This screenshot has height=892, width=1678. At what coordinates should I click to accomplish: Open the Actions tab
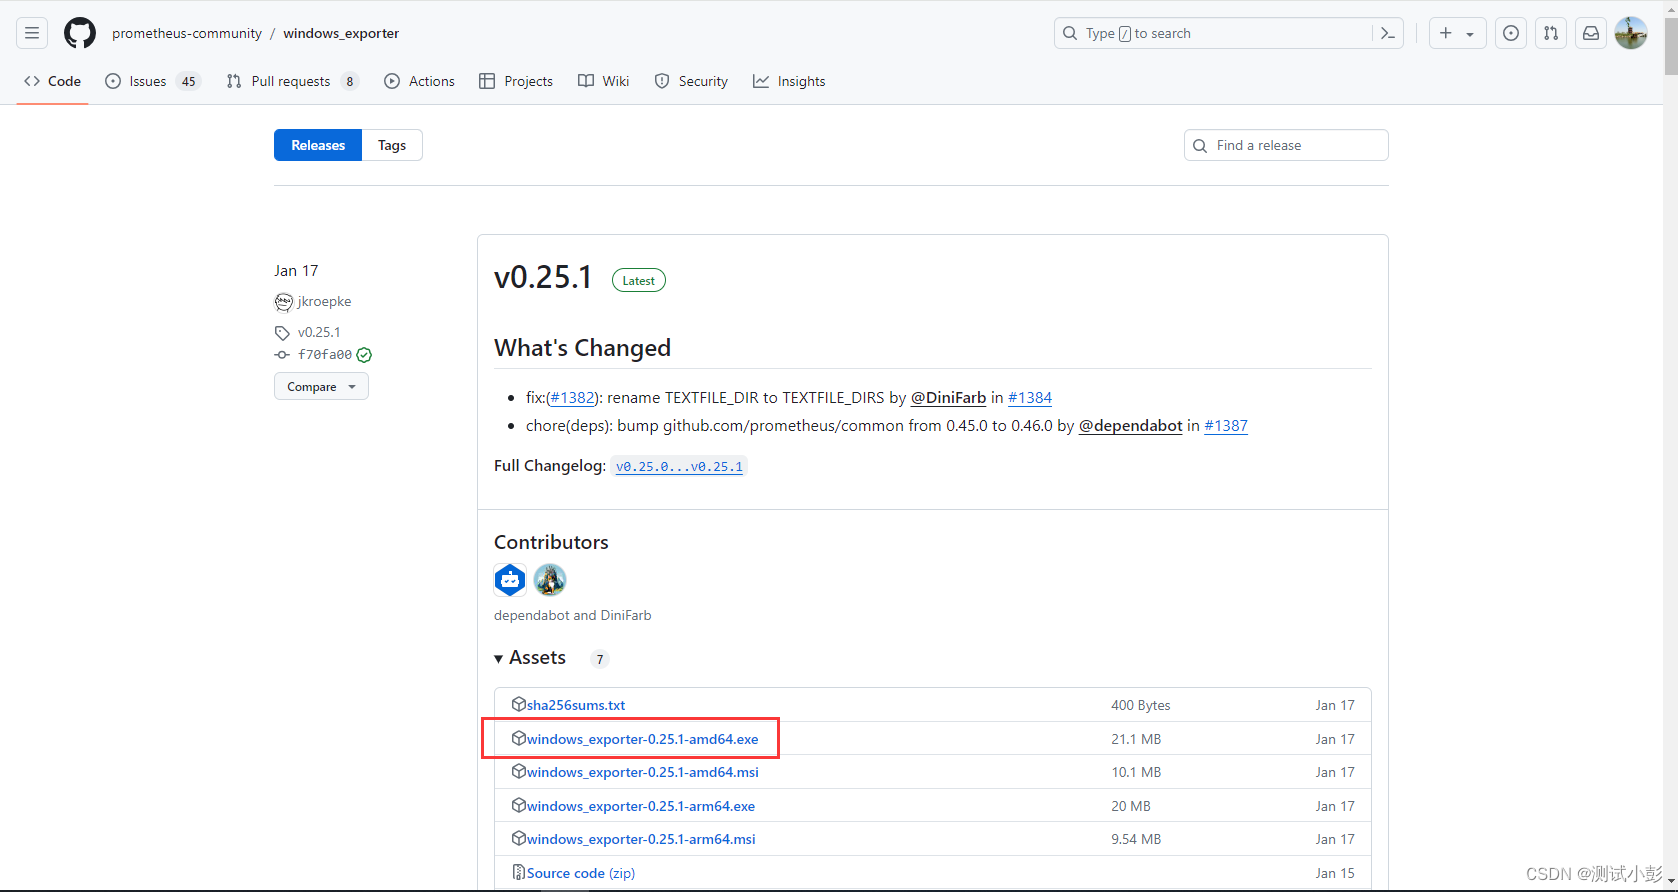click(419, 81)
